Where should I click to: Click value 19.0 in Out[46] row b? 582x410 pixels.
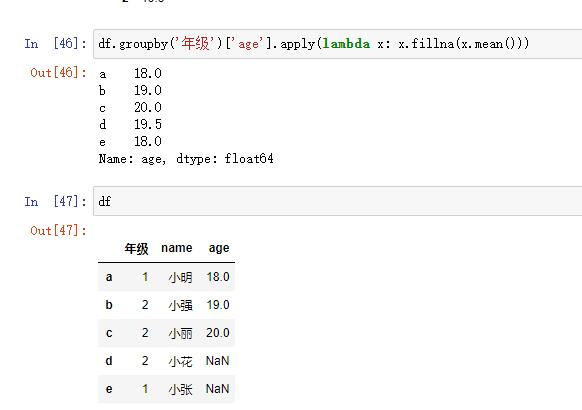pos(148,90)
